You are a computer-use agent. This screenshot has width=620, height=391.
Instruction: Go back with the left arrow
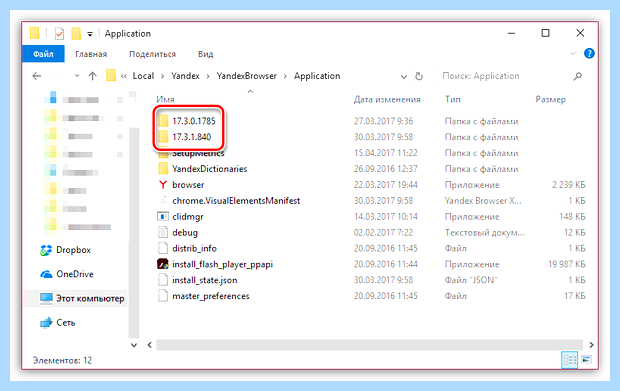click(37, 76)
